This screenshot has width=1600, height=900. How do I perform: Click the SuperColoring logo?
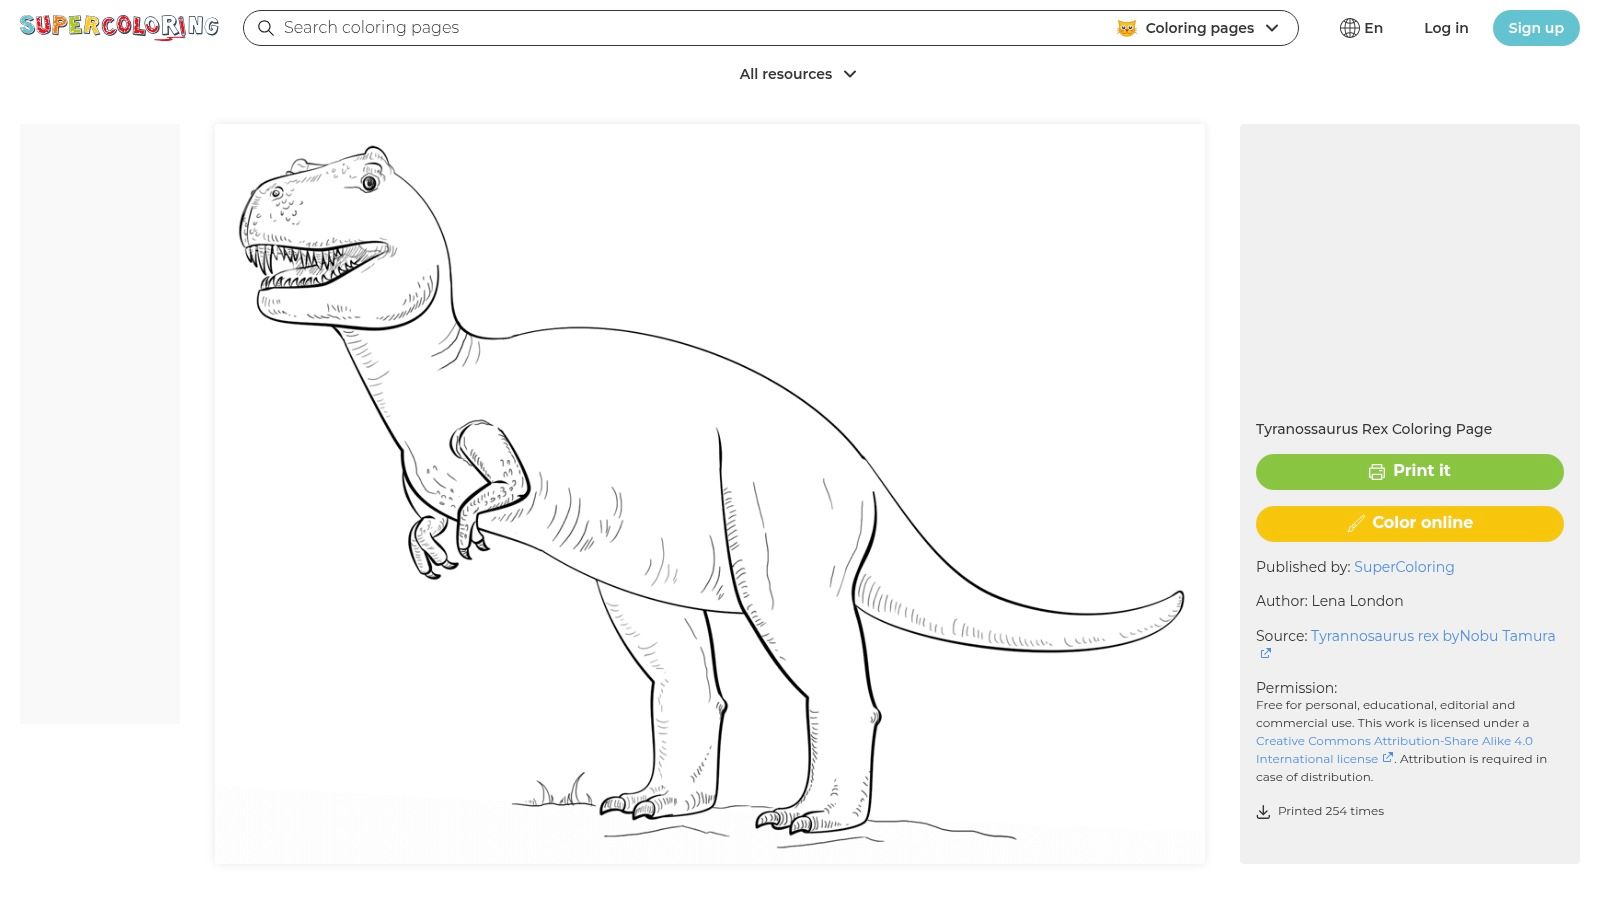point(119,27)
